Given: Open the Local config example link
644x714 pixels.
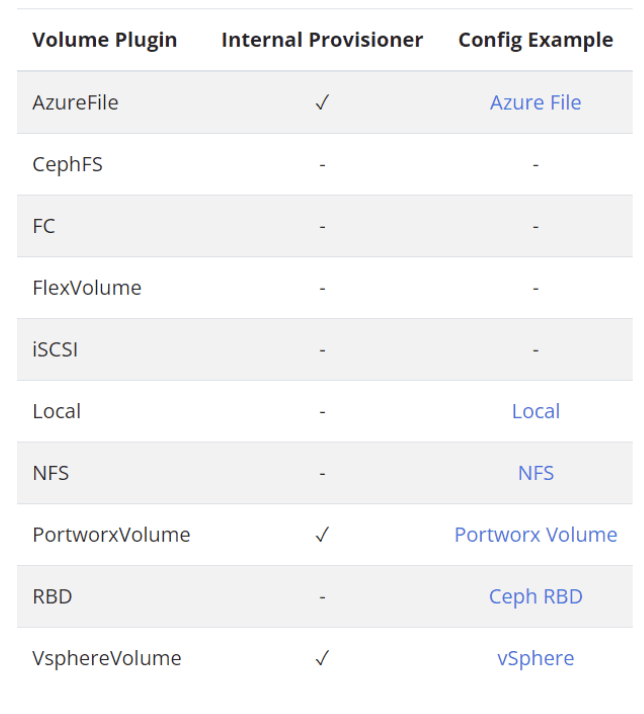Looking at the screenshot, I should click(x=535, y=411).
